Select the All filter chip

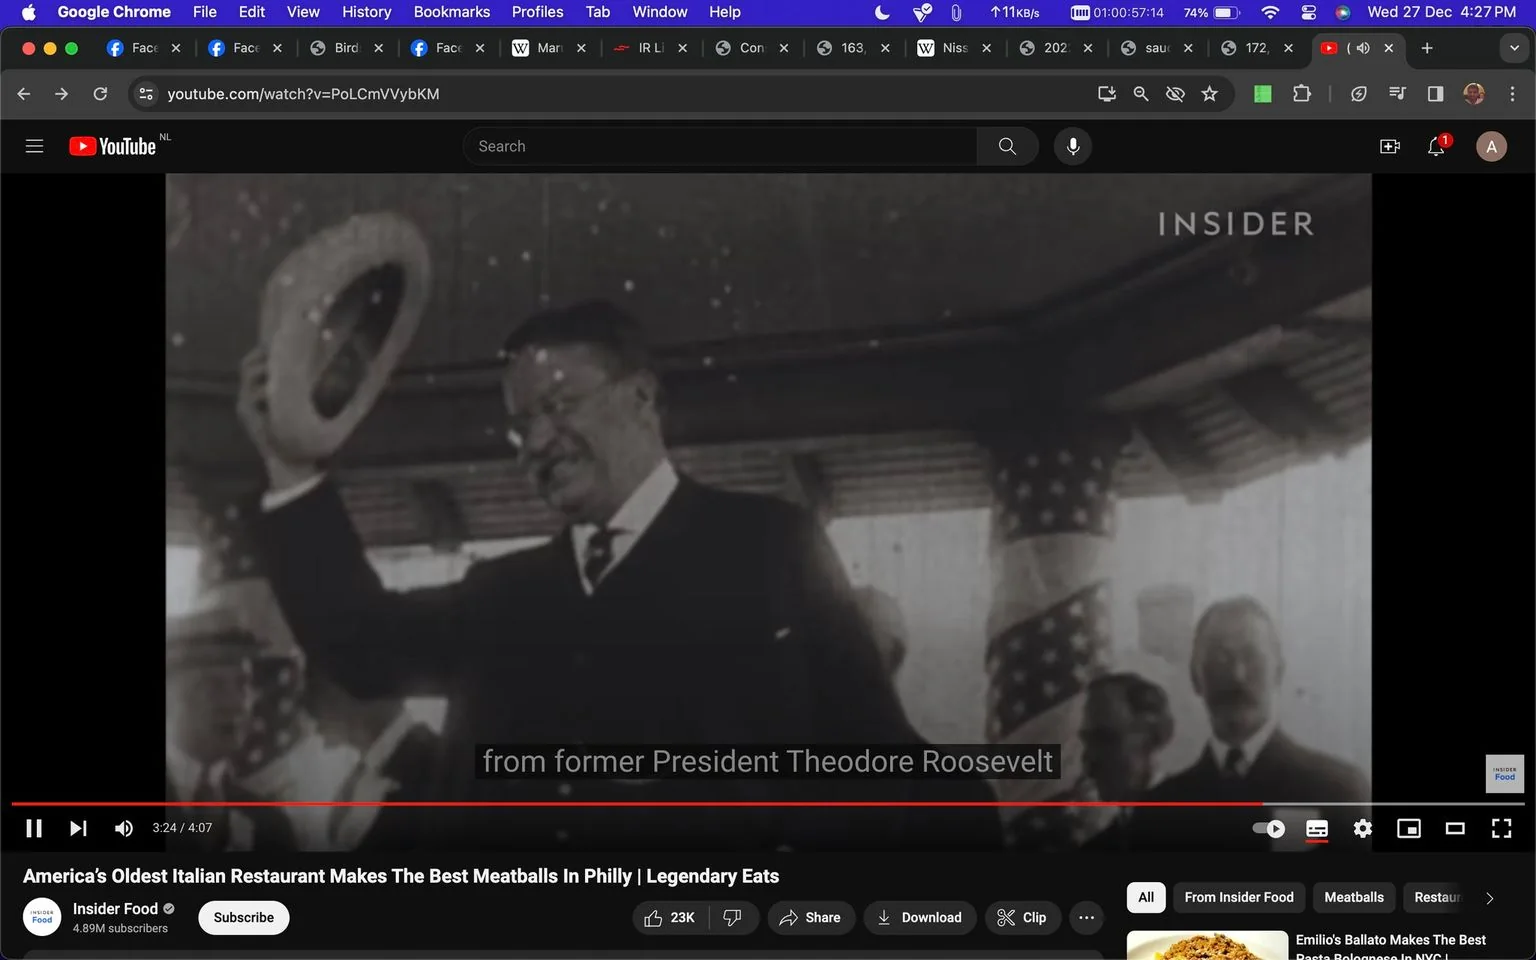click(x=1146, y=897)
